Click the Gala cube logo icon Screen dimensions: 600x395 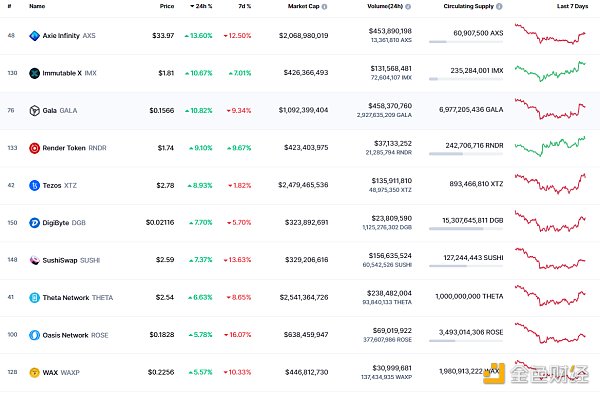(x=34, y=111)
